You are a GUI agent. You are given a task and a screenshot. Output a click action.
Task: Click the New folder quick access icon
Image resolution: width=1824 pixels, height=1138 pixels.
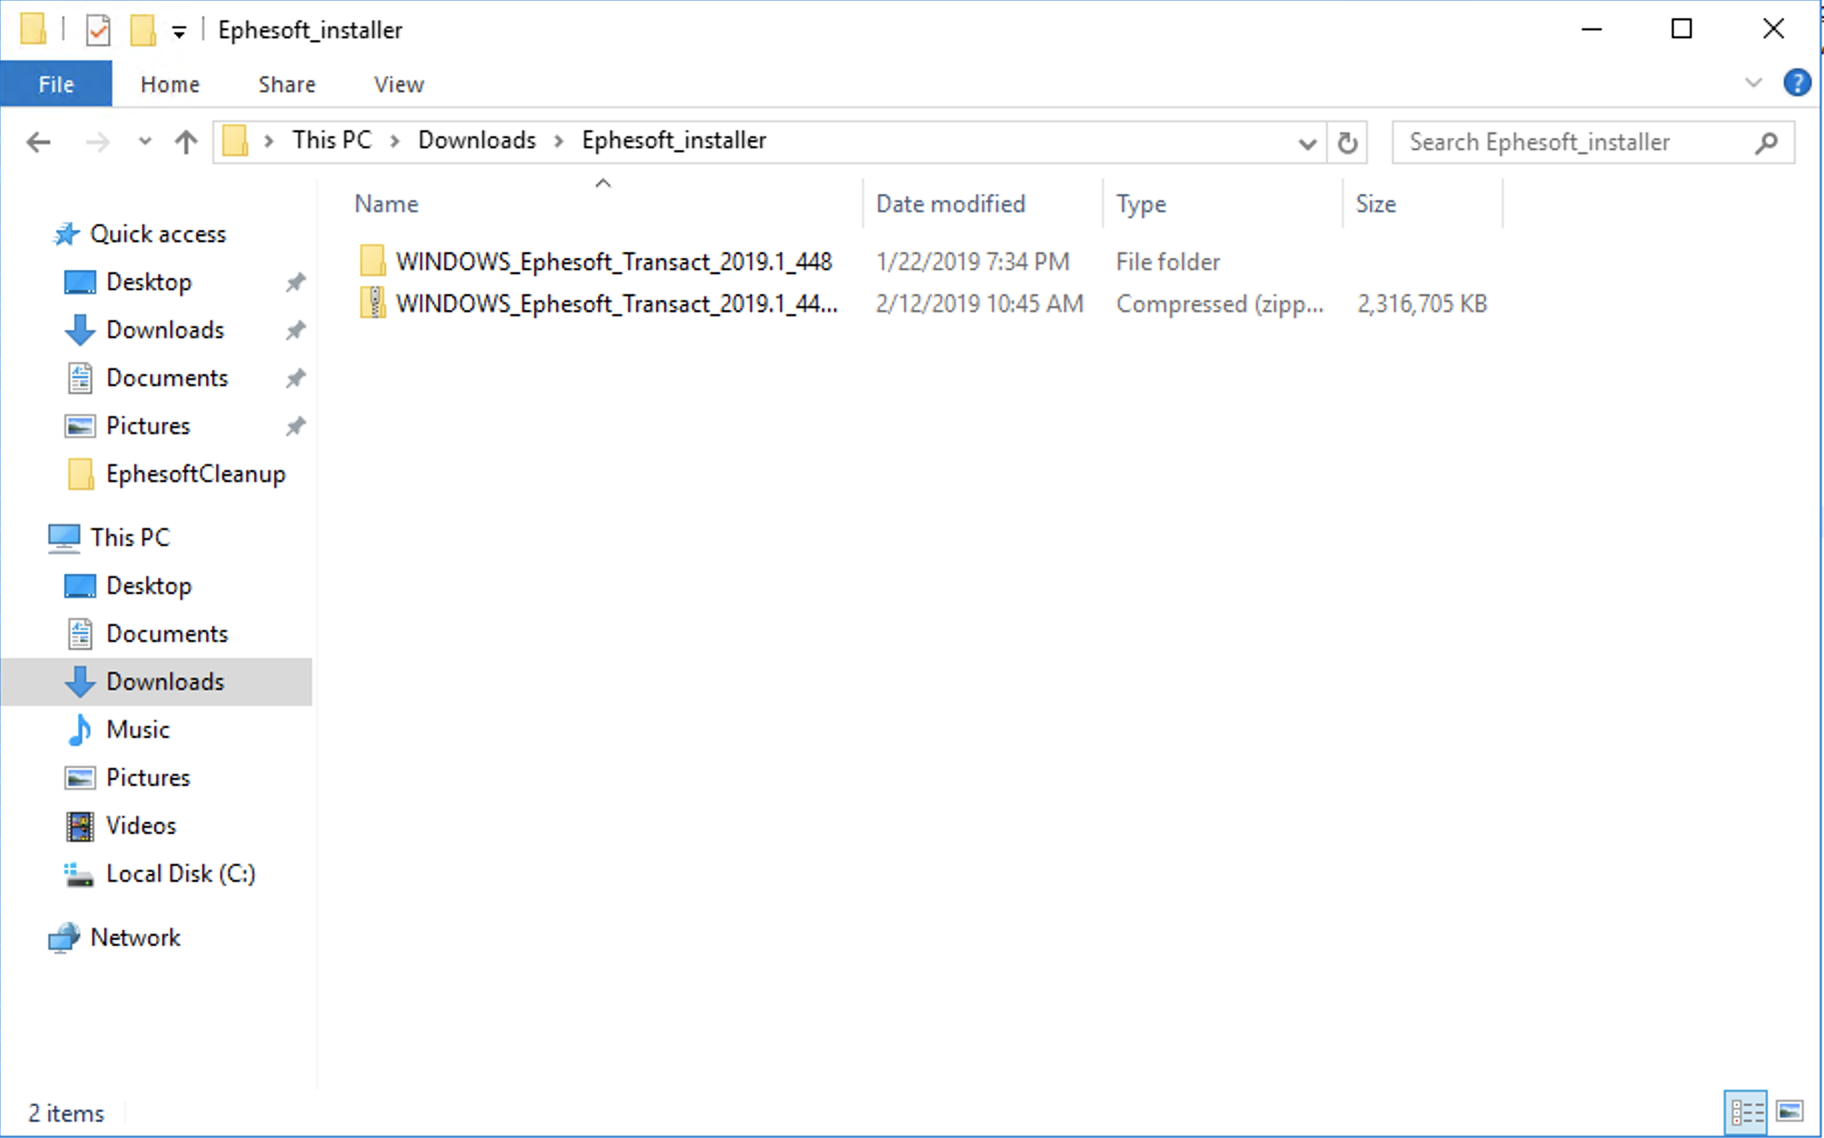[x=143, y=30]
